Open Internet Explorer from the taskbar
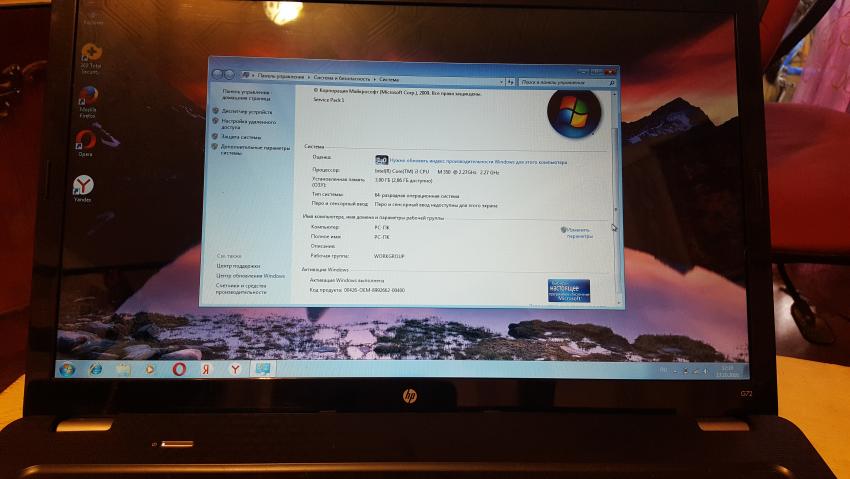 coord(95,369)
